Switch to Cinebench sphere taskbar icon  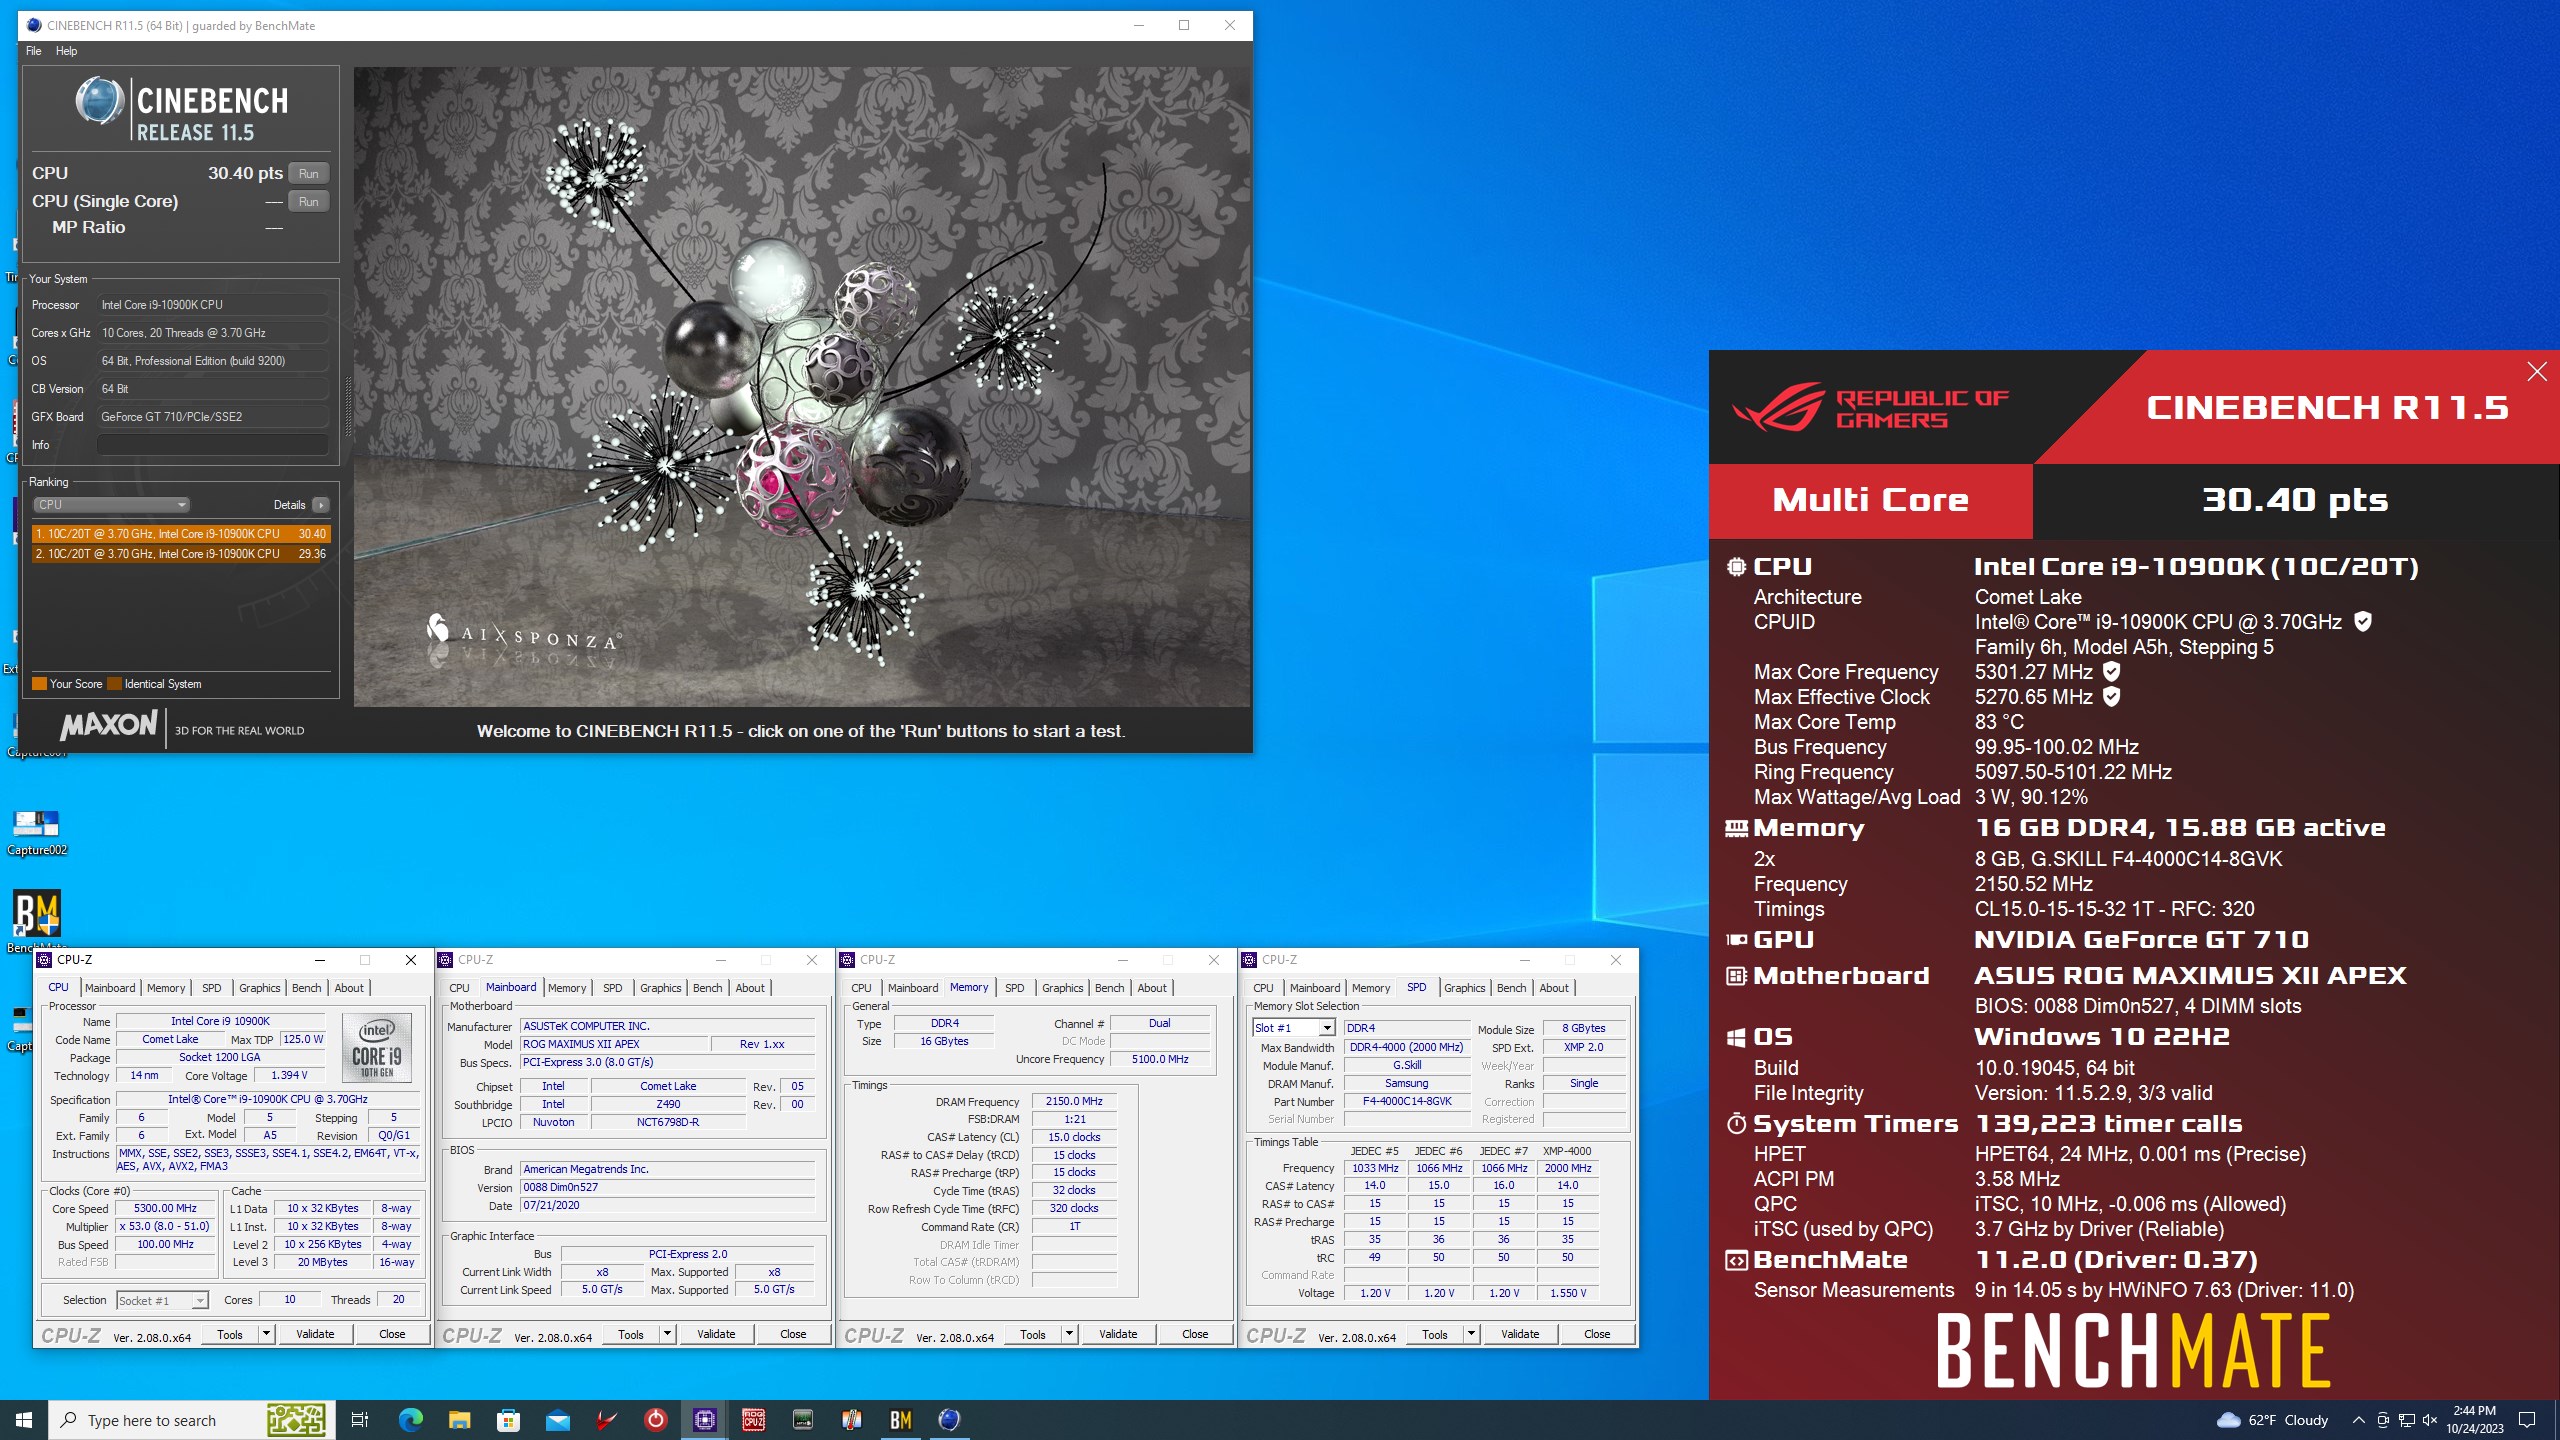(x=950, y=1420)
